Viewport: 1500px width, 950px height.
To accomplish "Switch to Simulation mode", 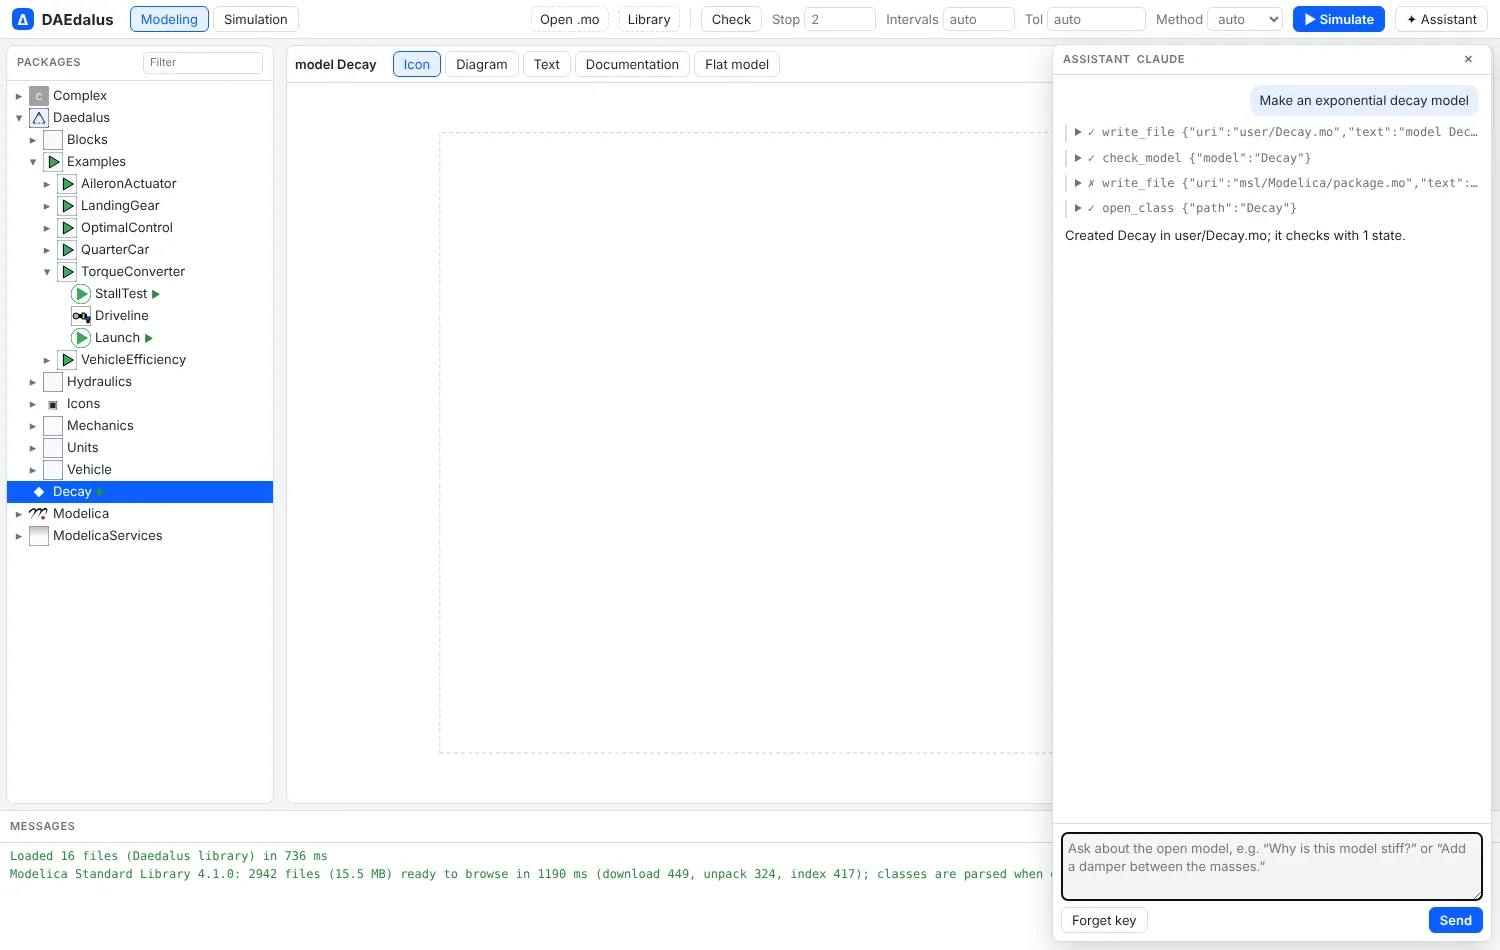I will [x=256, y=19].
